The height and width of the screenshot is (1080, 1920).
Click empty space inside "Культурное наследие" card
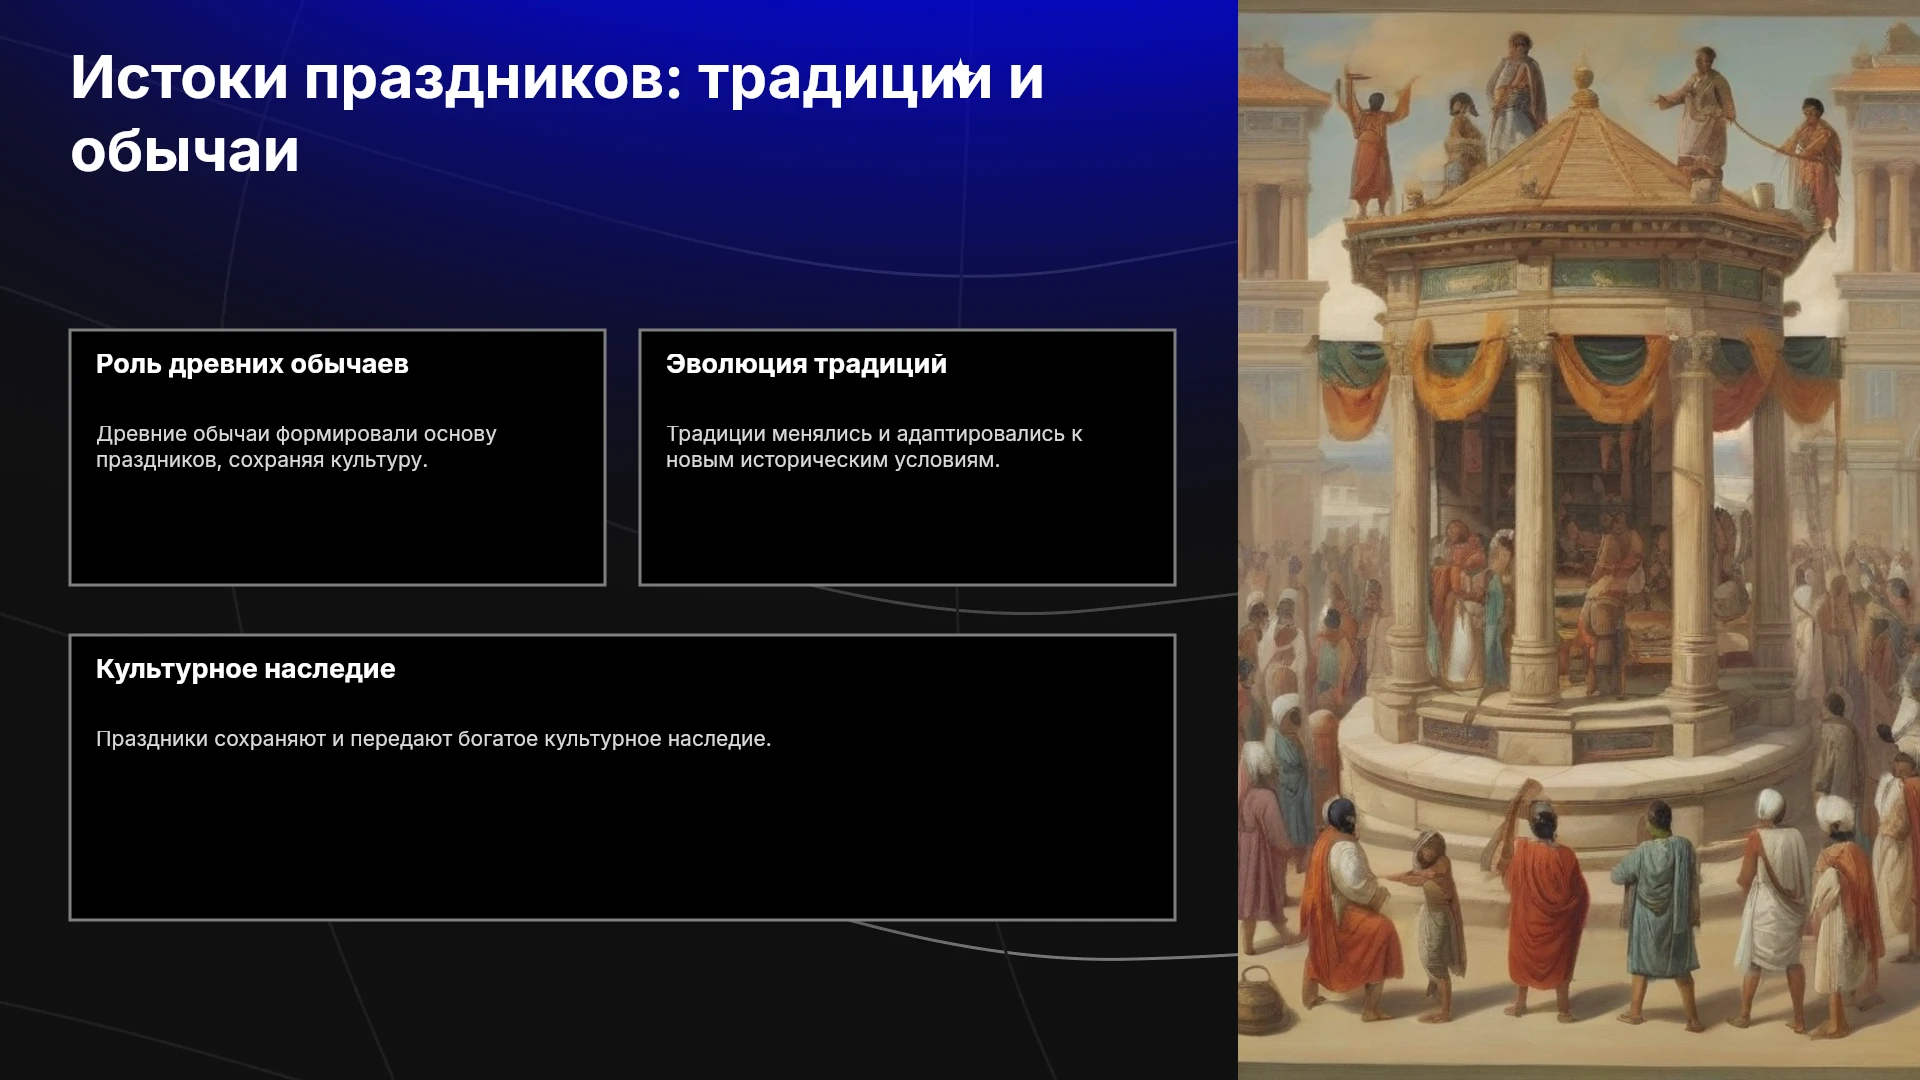(x=622, y=840)
